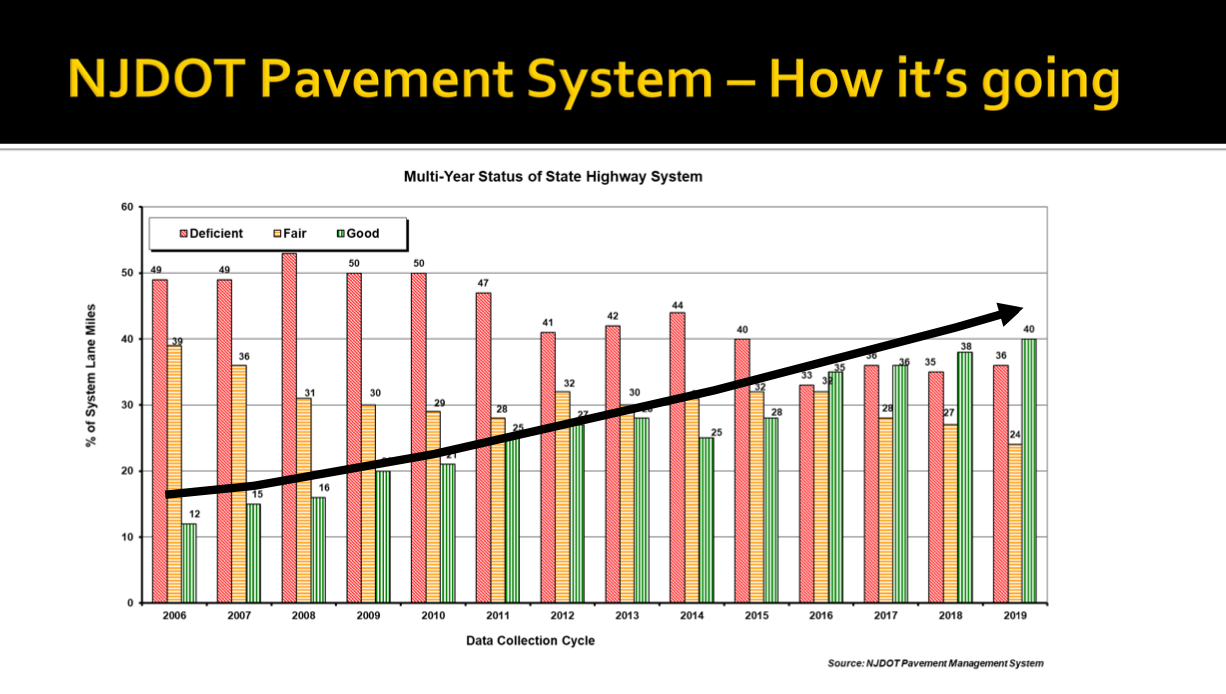Click data label '33' above 2016 Deficient bar
1226x694 pixels.
[806, 376]
